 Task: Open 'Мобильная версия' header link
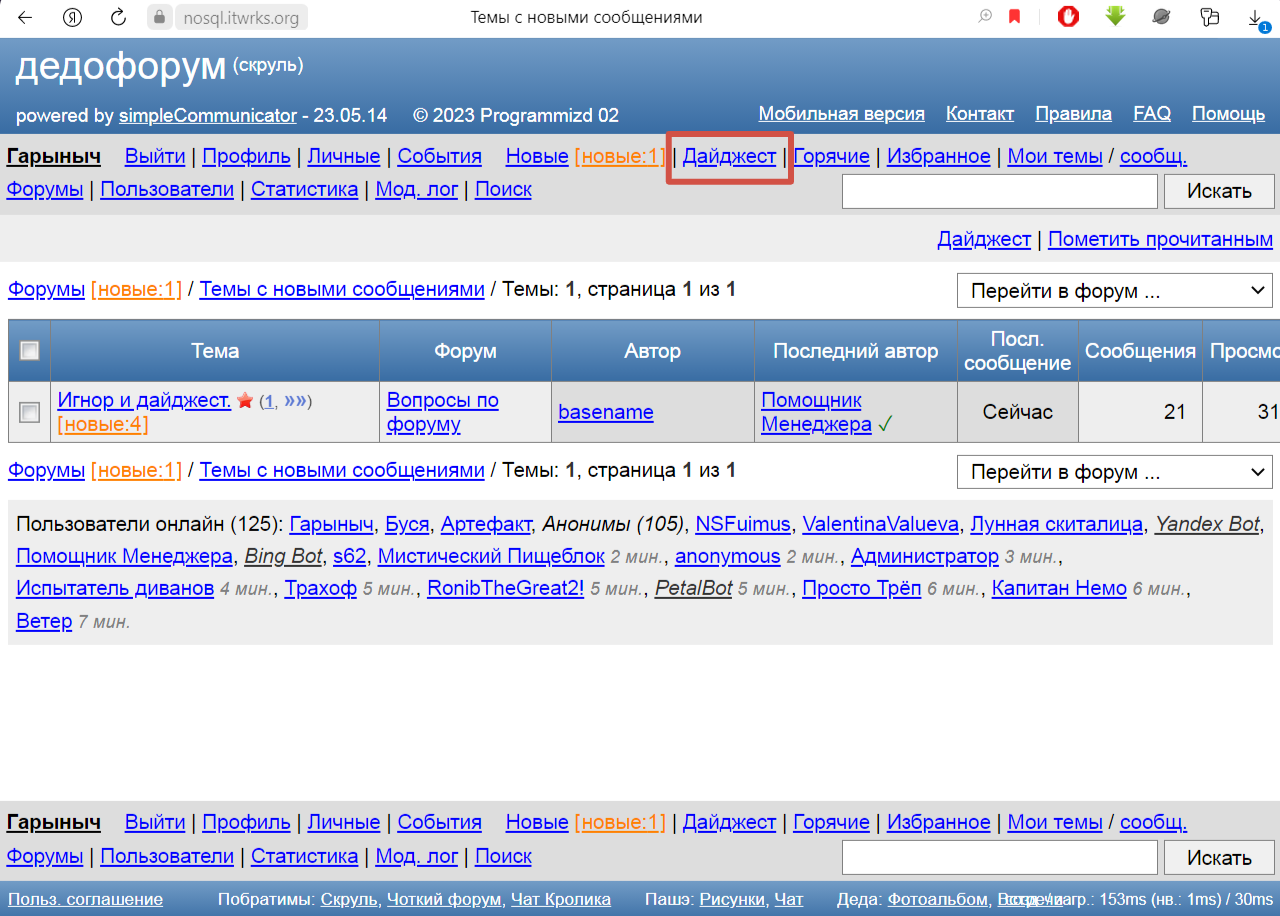pos(841,113)
